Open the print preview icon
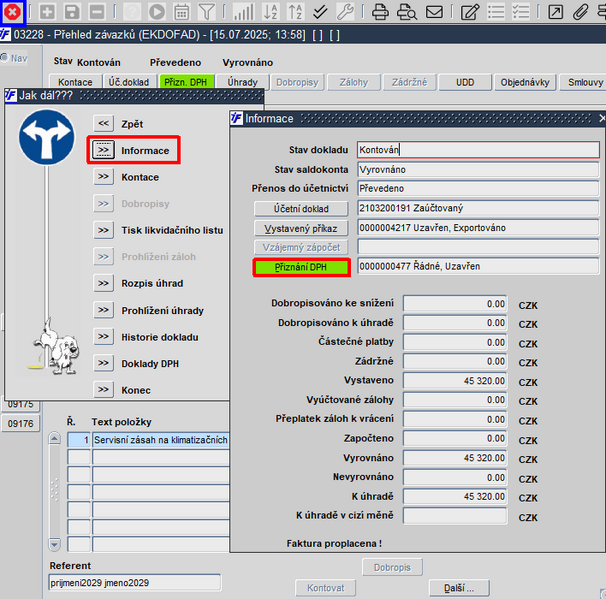606x599 pixels. pyautogui.click(x=407, y=12)
